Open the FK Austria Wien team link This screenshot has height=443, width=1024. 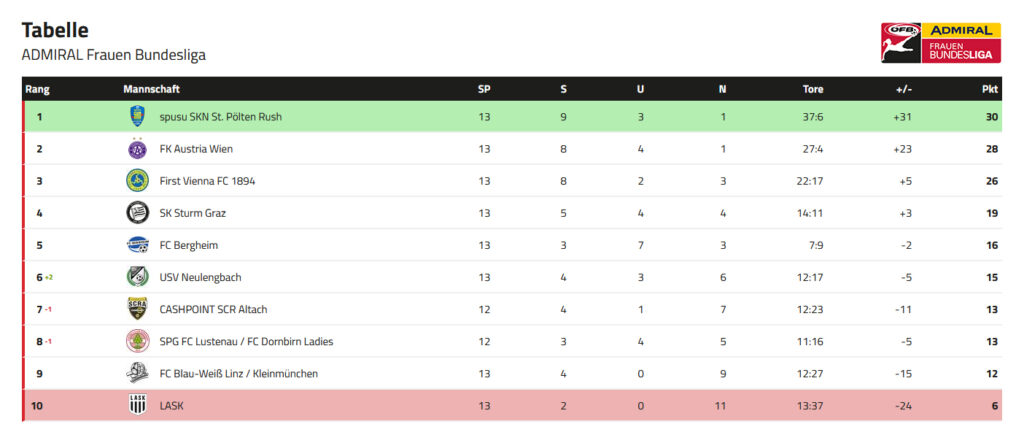click(x=196, y=149)
